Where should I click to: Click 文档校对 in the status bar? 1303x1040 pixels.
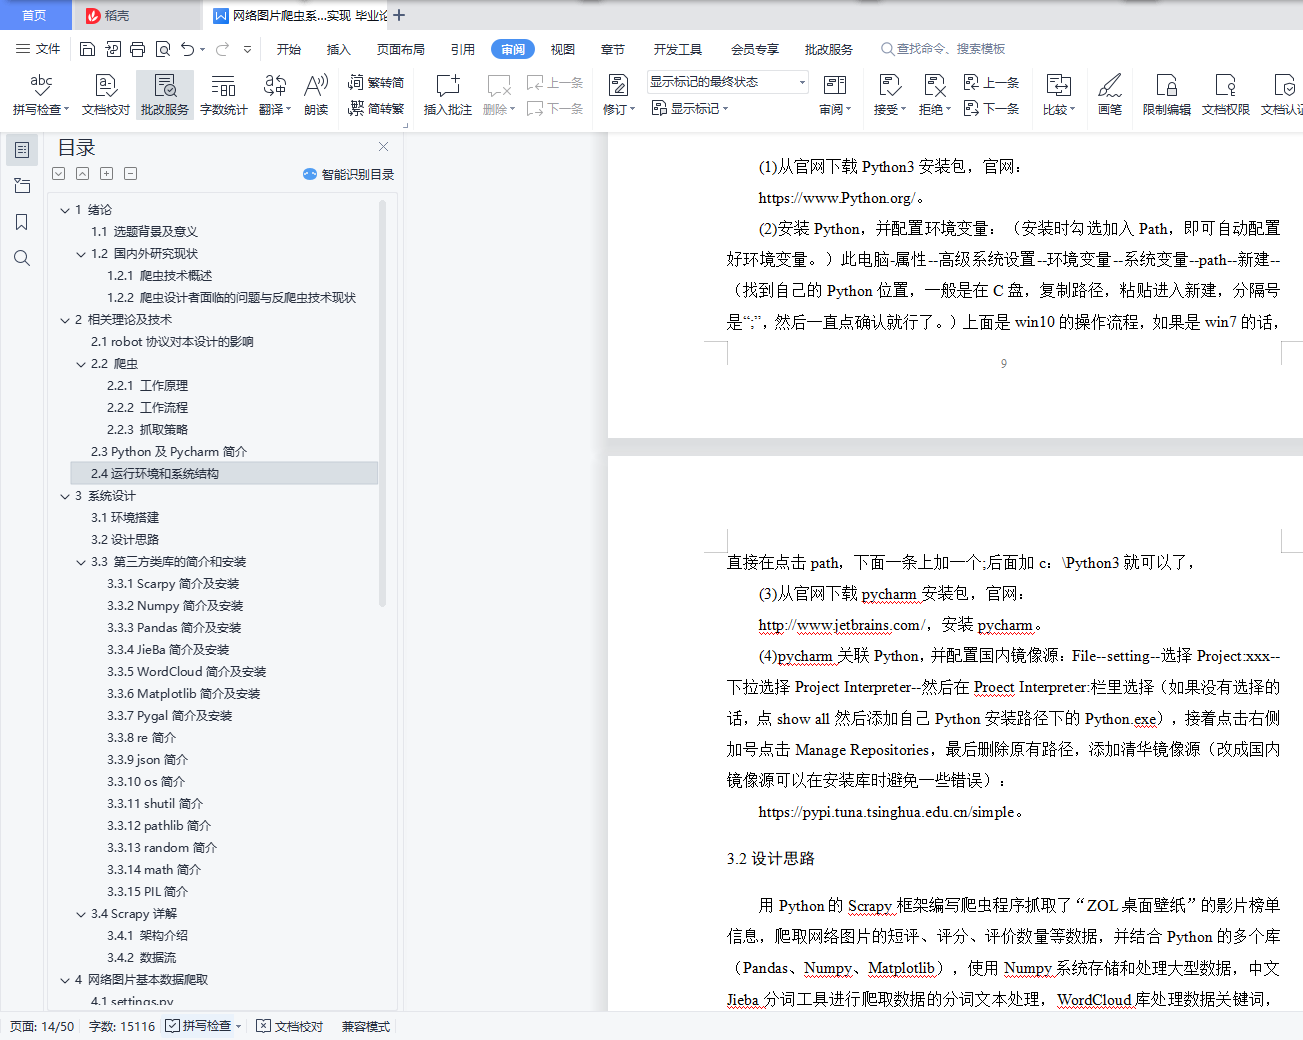290,1026
